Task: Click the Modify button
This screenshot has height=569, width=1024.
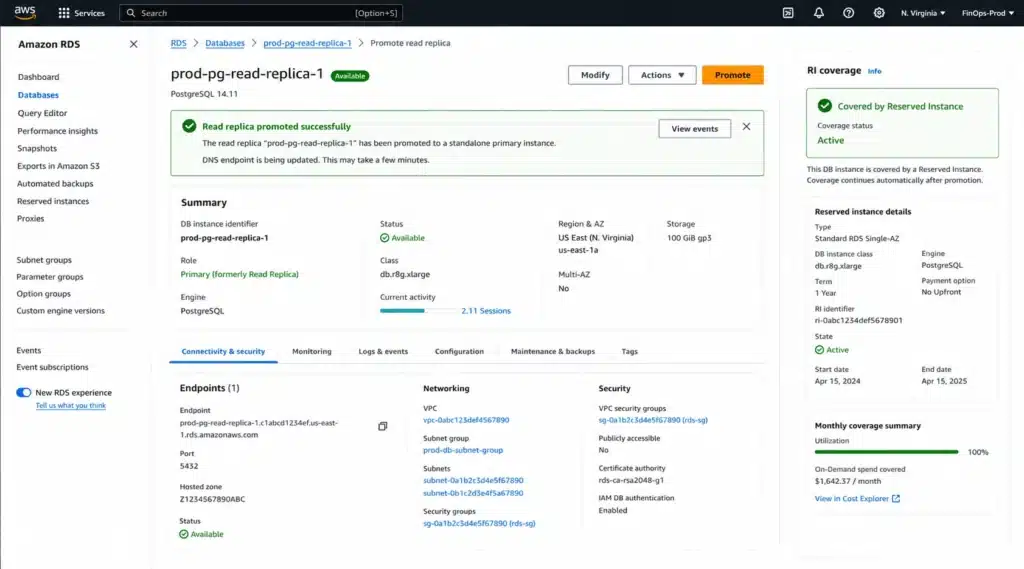Action: tap(595, 75)
